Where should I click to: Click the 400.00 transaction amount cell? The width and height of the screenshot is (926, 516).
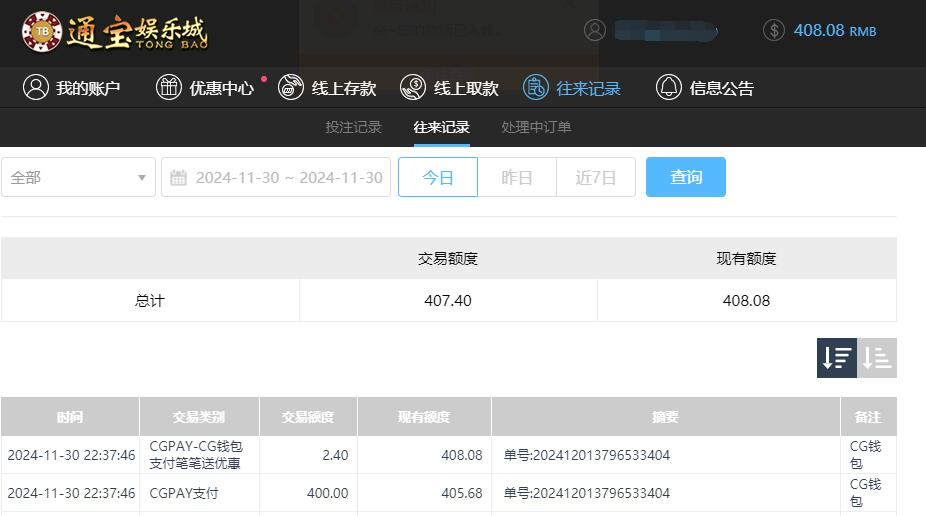pyautogui.click(x=308, y=493)
